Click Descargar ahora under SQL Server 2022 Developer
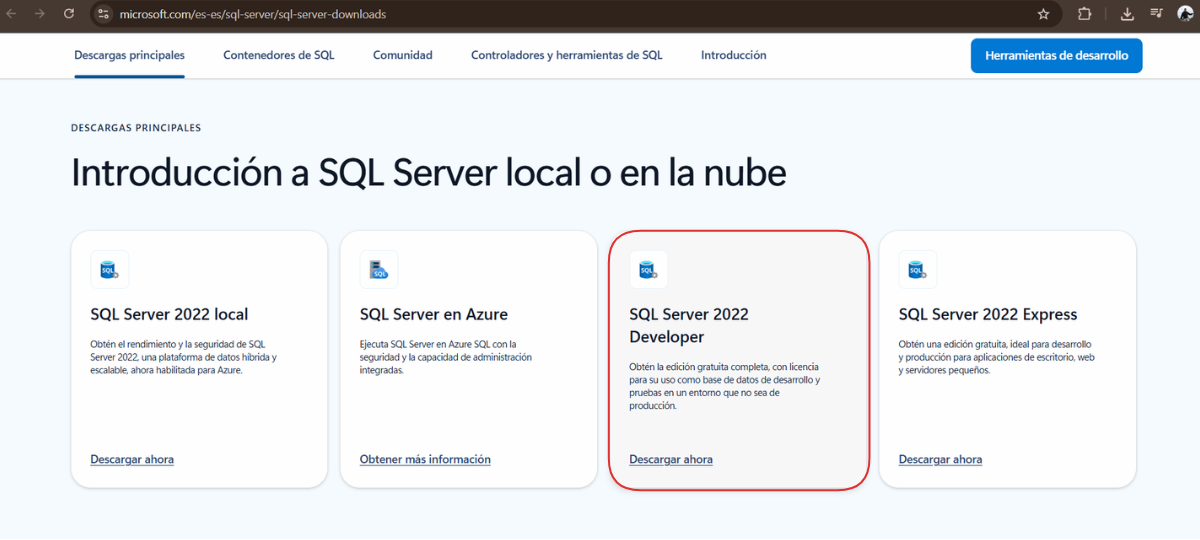Viewport: 1200px width, 540px height. tap(671, 460)
